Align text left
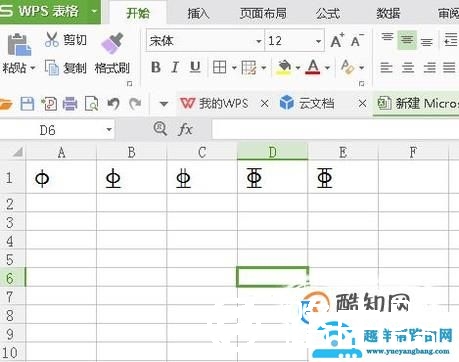The height and width of the screenshot is (362, 459). point(387,68)
